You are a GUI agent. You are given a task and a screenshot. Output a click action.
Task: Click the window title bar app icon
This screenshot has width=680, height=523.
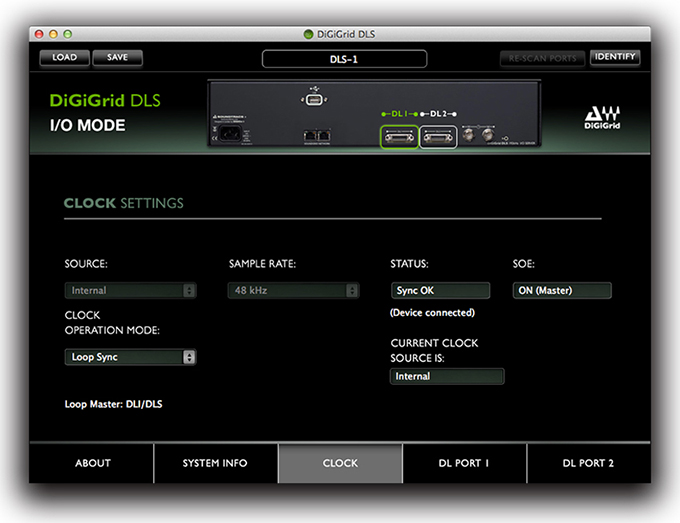coord(308,34)
